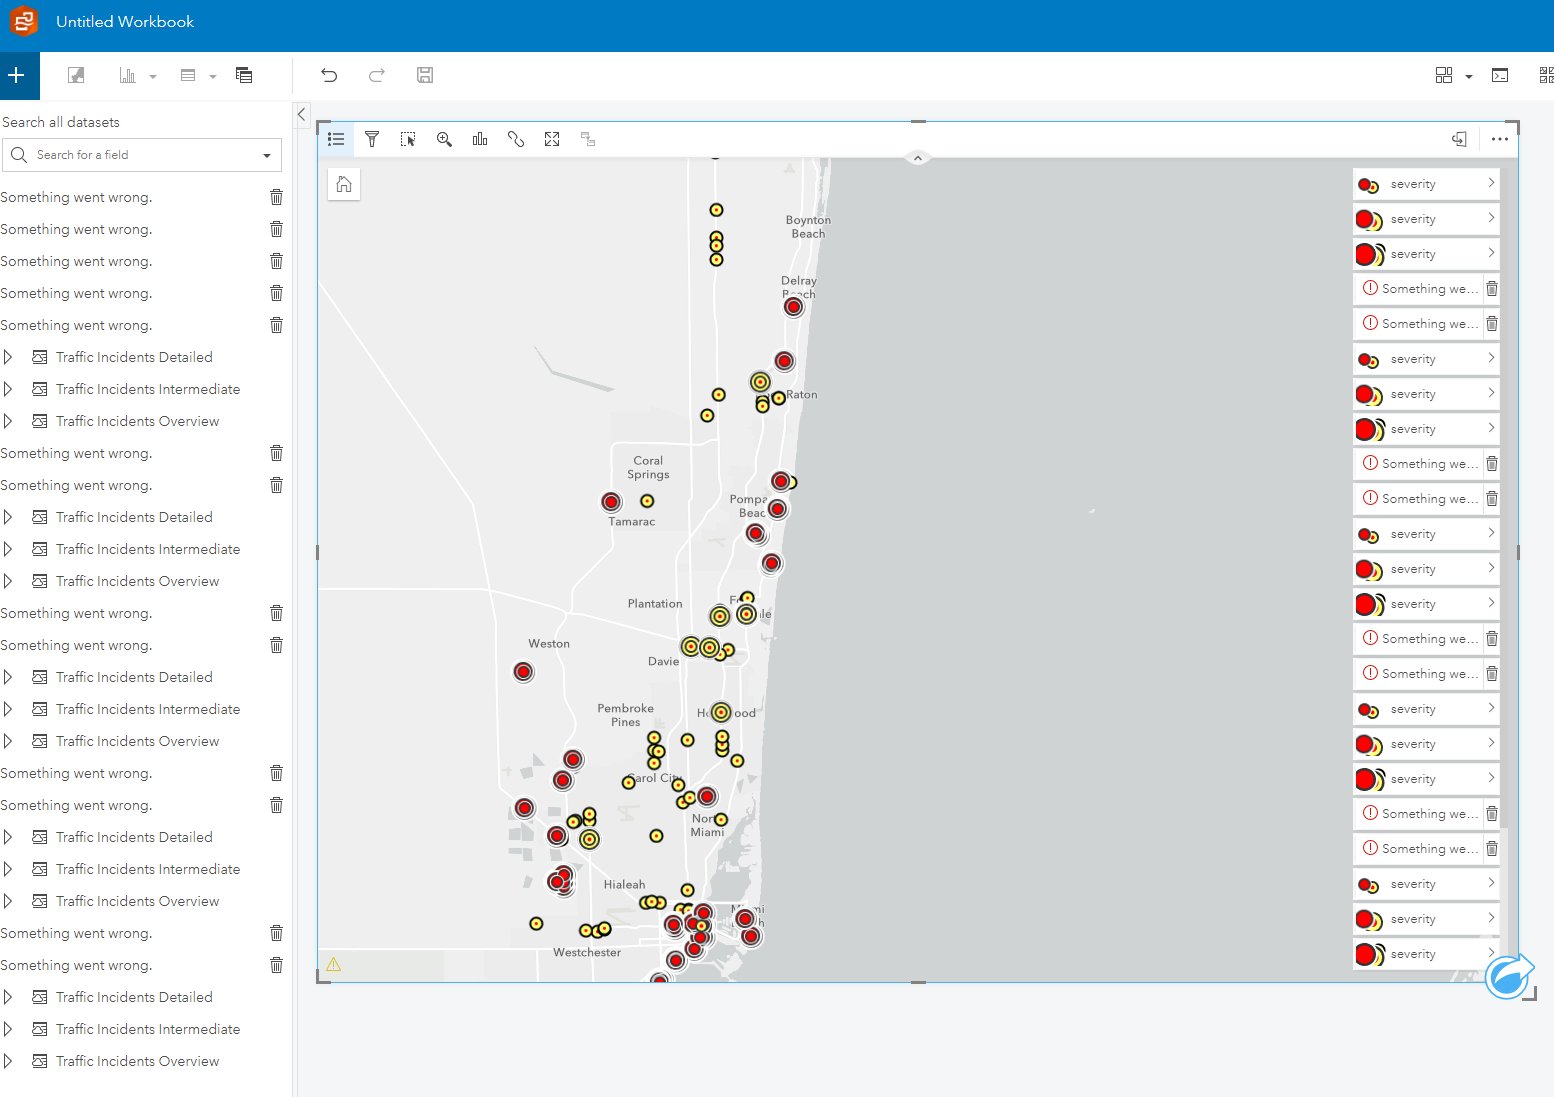Activate the zoom tool on the map card
1554x1097 pixels.
(x=444, y=139)
